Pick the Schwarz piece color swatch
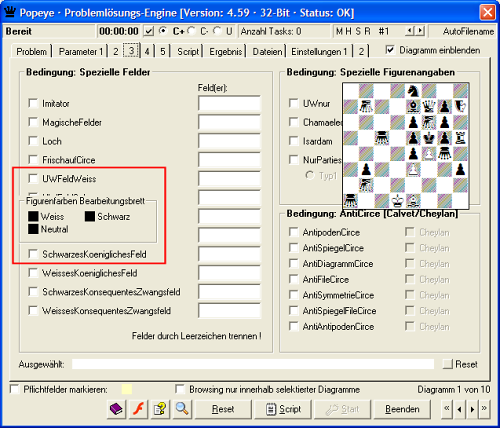 (90, 216)
